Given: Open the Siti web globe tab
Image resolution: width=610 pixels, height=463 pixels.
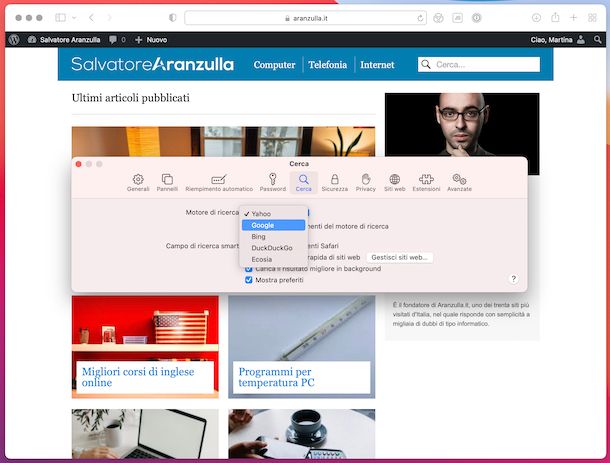Looking at the screenshot, I should [394, 182].
